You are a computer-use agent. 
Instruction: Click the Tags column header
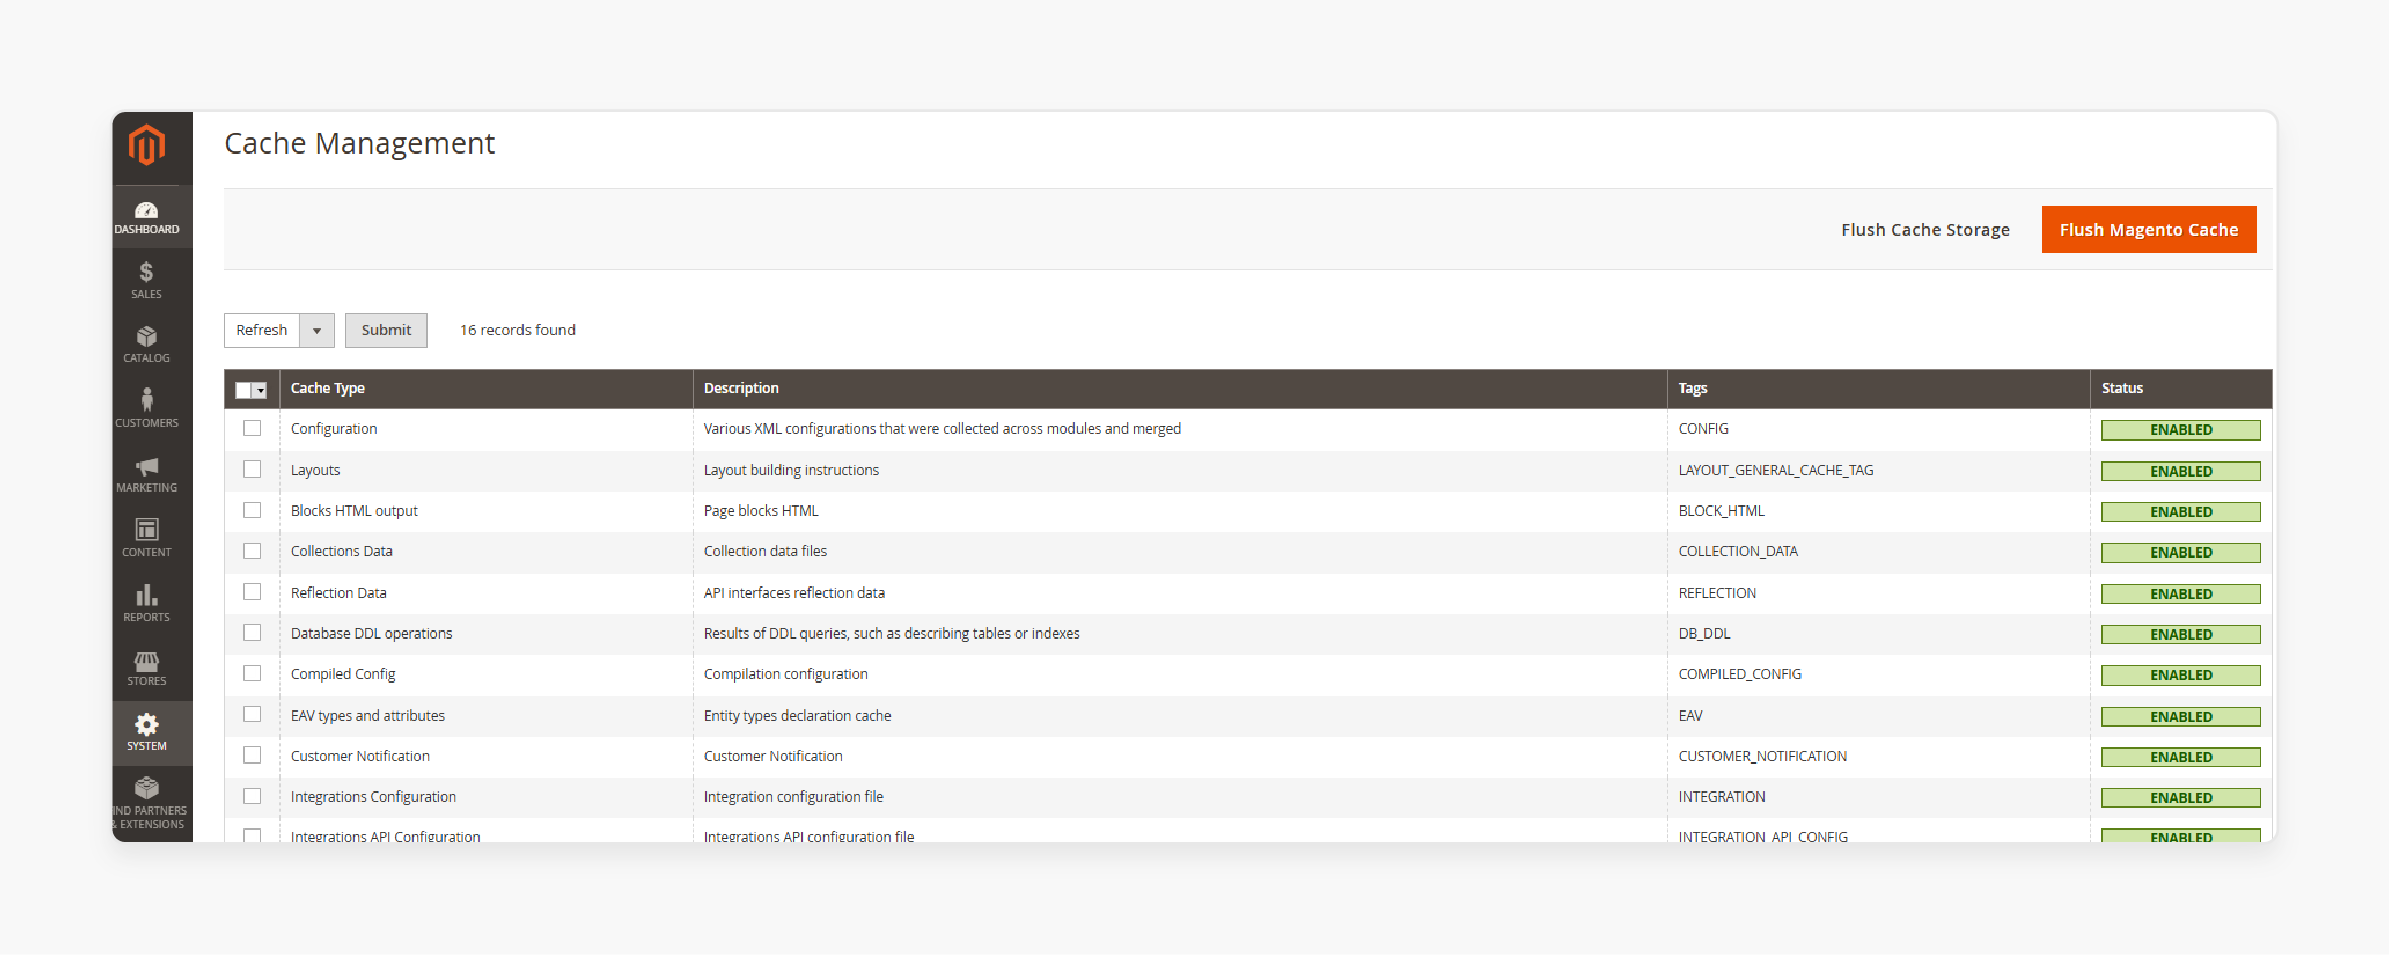[1692, 388]
